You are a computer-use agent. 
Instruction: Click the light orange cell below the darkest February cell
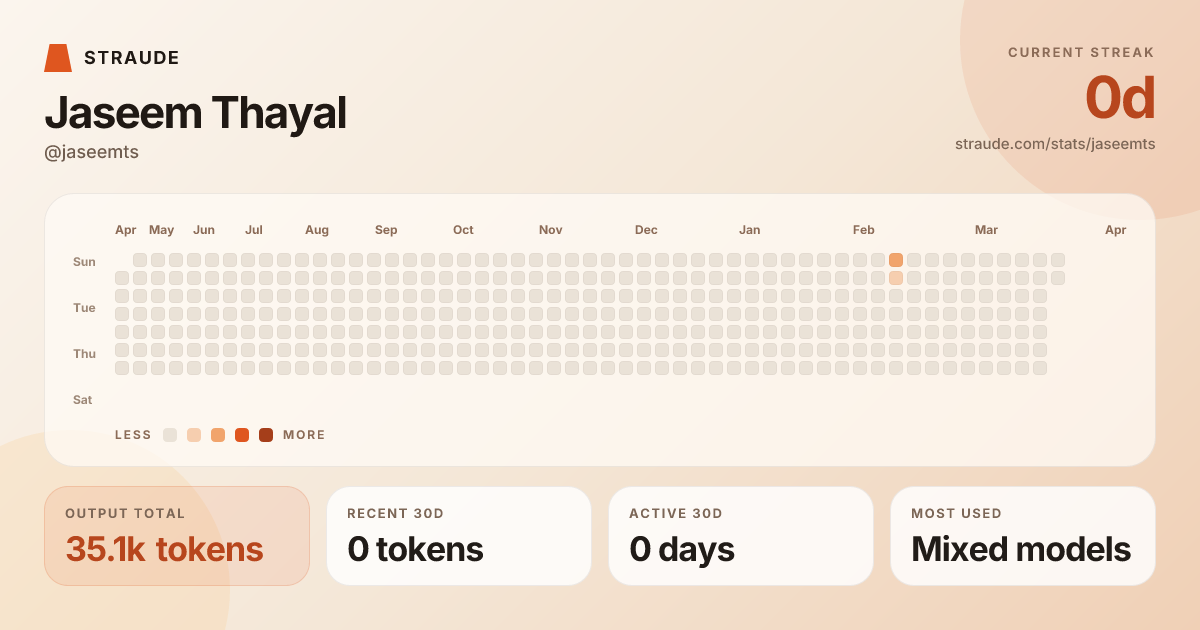pos(896,278)
